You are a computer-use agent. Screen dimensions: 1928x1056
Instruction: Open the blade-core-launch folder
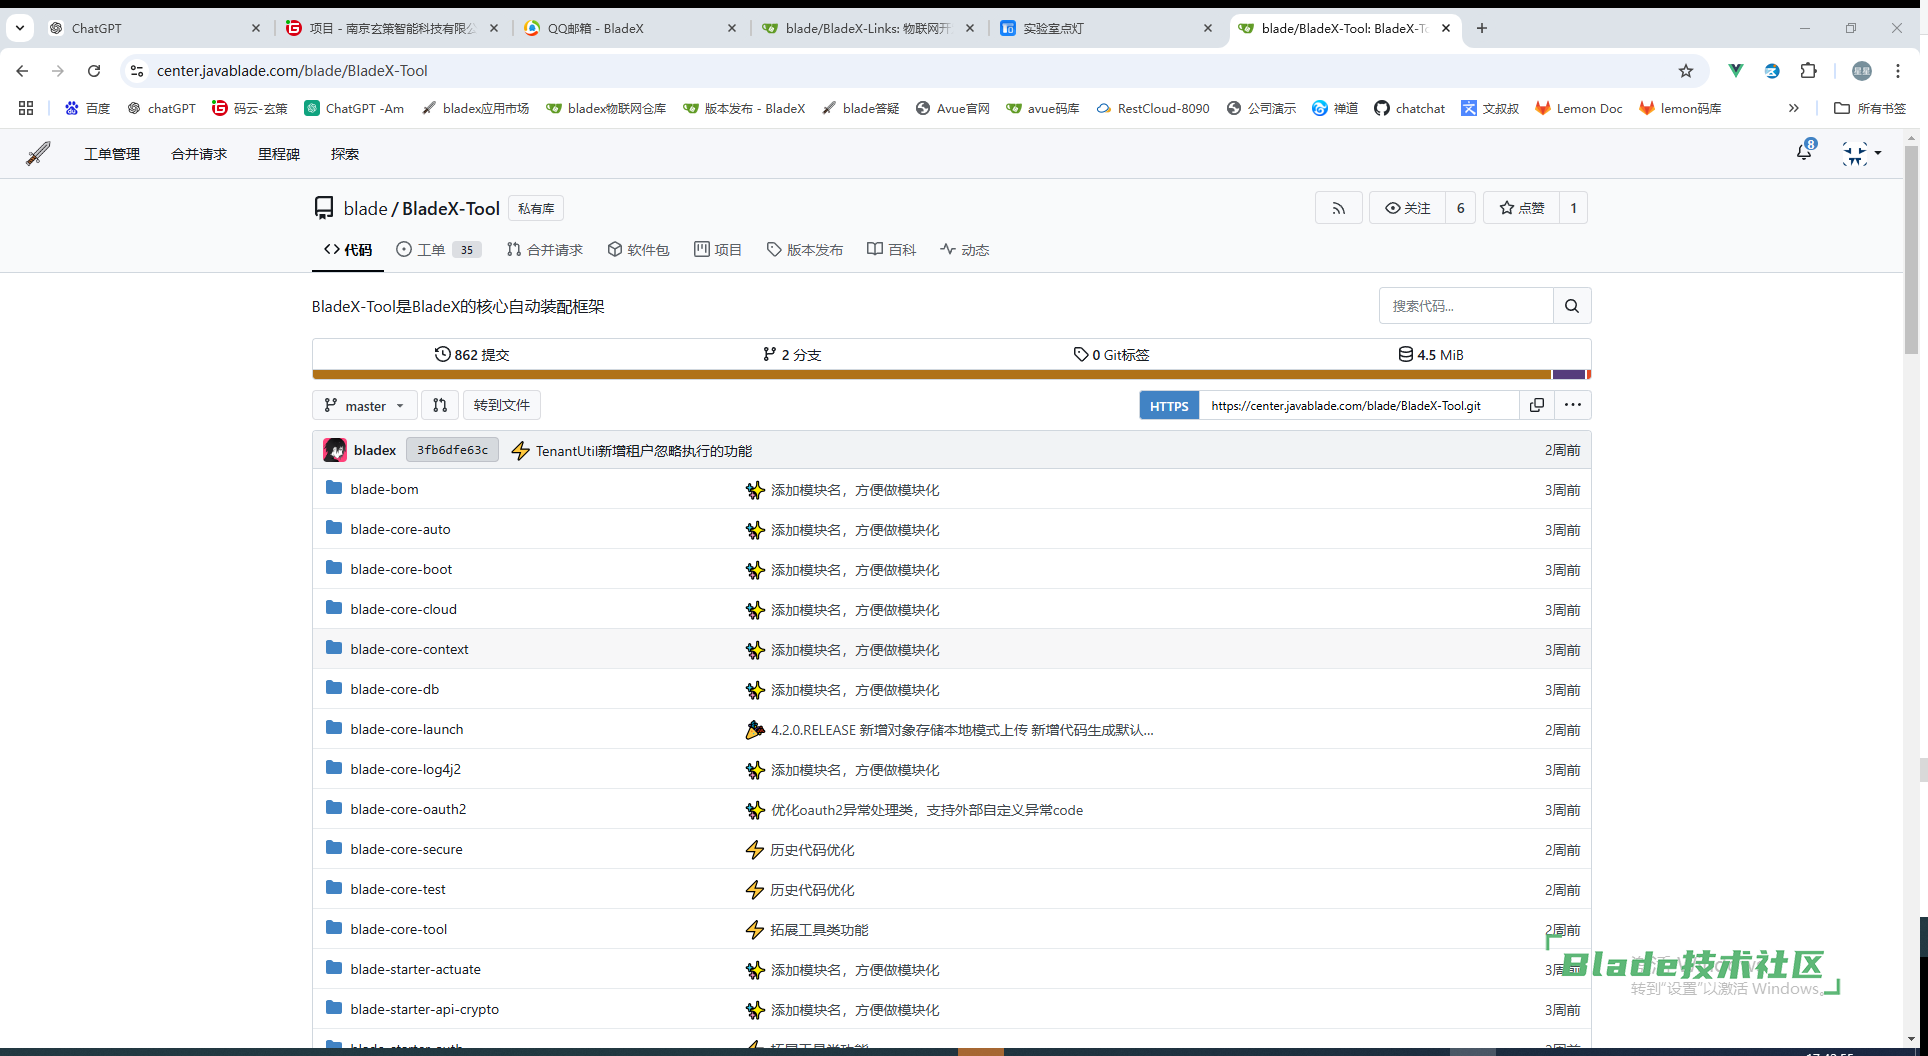407,729
